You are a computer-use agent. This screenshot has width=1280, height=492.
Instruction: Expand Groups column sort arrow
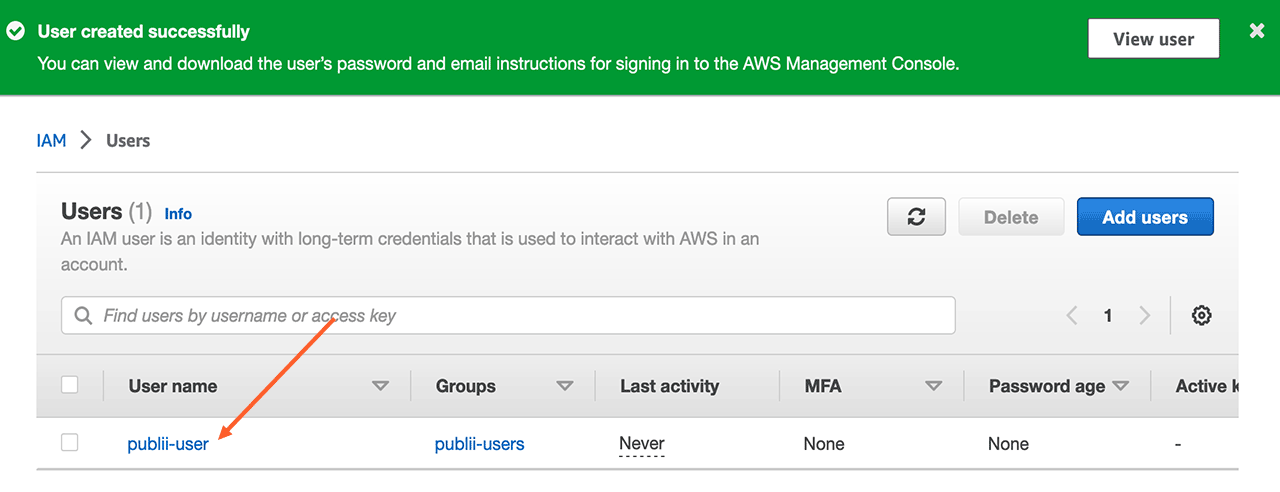pos(564,386)
